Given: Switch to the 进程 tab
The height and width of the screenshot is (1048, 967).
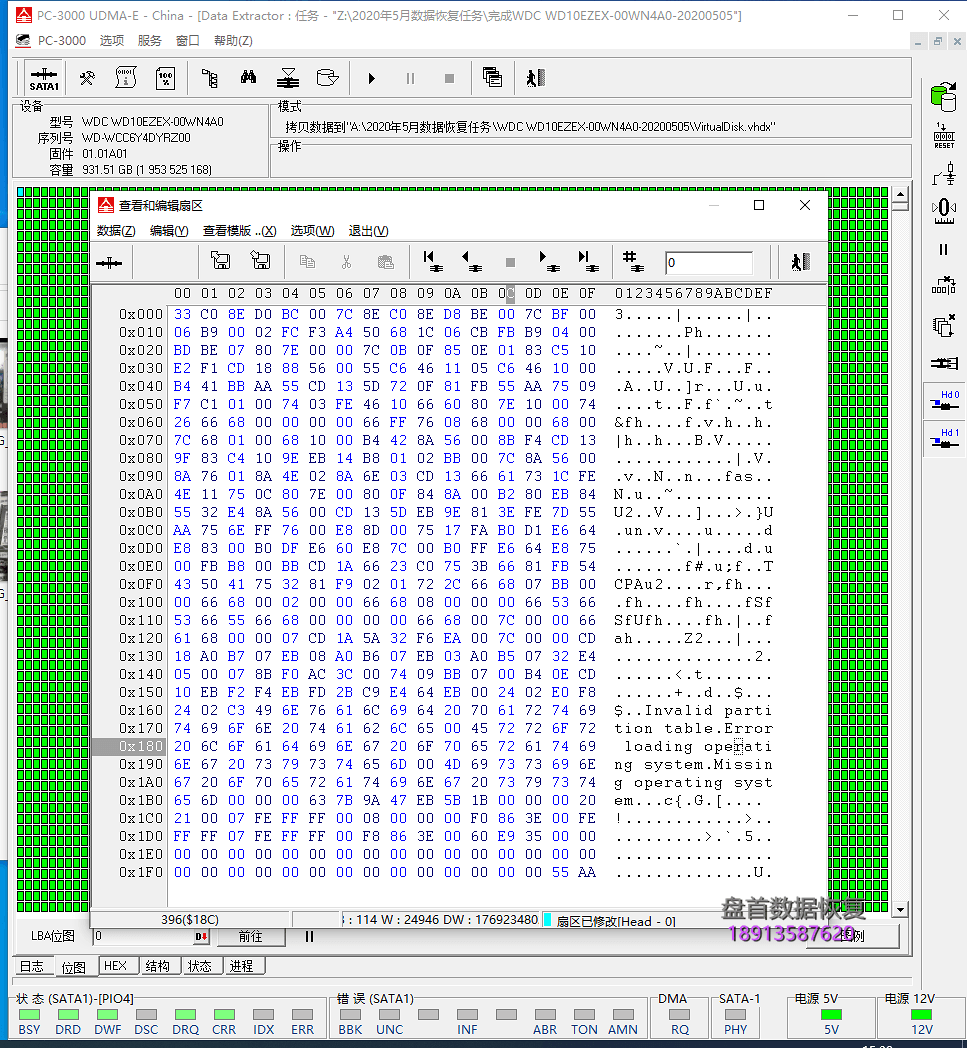Looking at the screenshot, I should coord(242,966).
